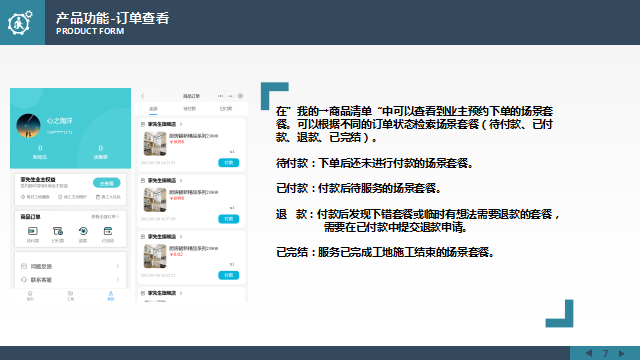Open the 购物车 count in the profile header

pyautogui.click(x=40, y=151)
